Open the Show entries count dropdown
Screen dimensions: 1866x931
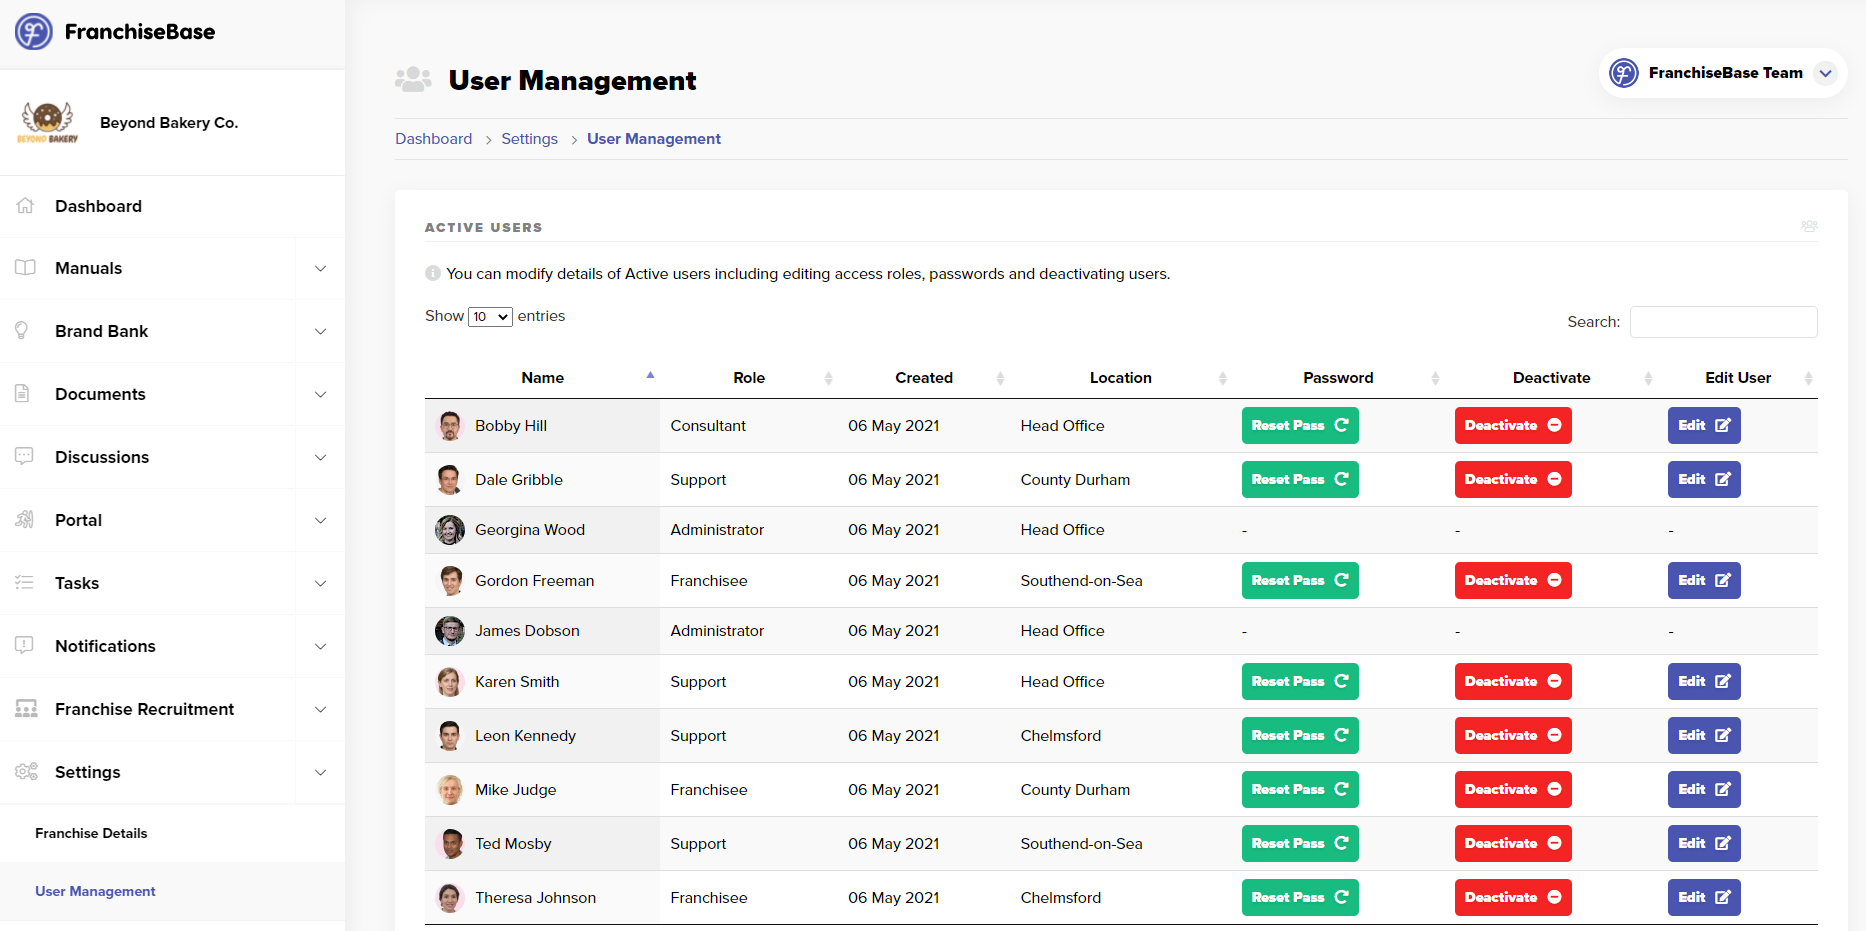[x=490, y=317]
